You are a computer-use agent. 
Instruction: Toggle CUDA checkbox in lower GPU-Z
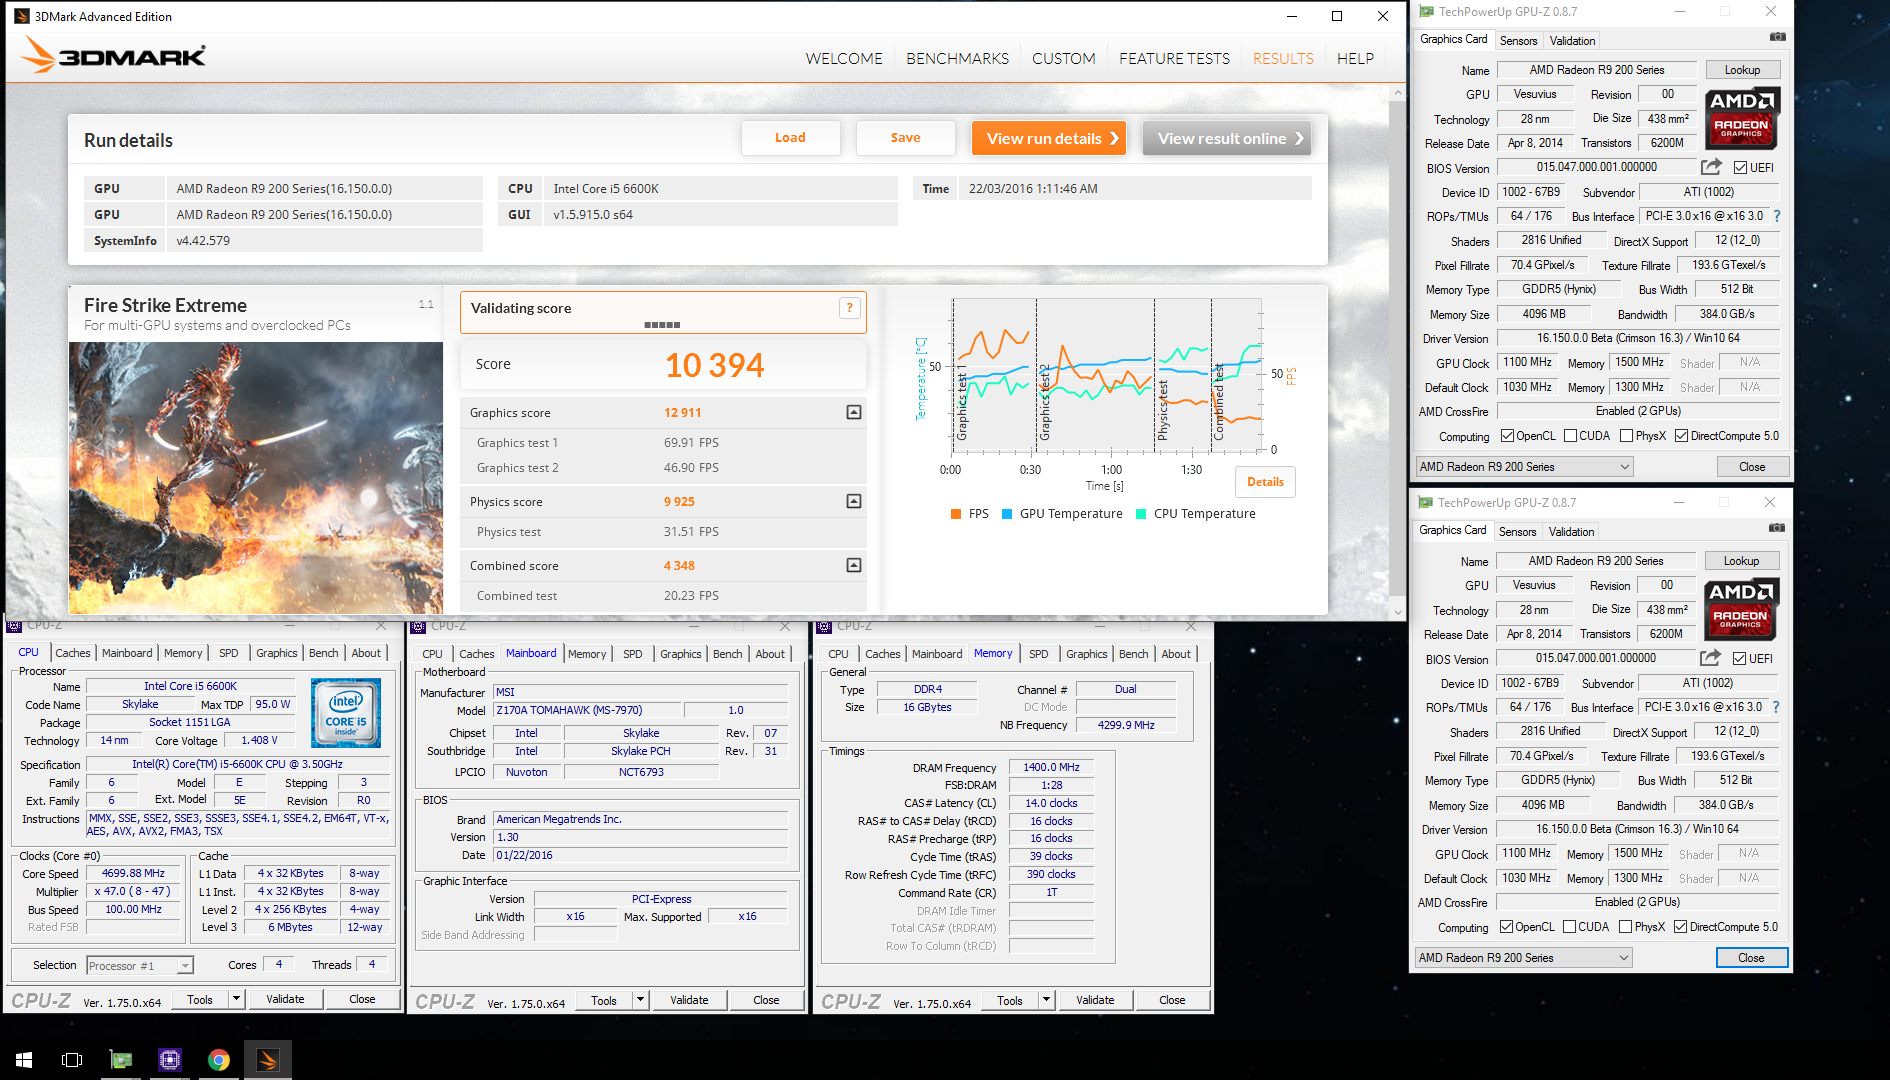tap(1569, 927)
